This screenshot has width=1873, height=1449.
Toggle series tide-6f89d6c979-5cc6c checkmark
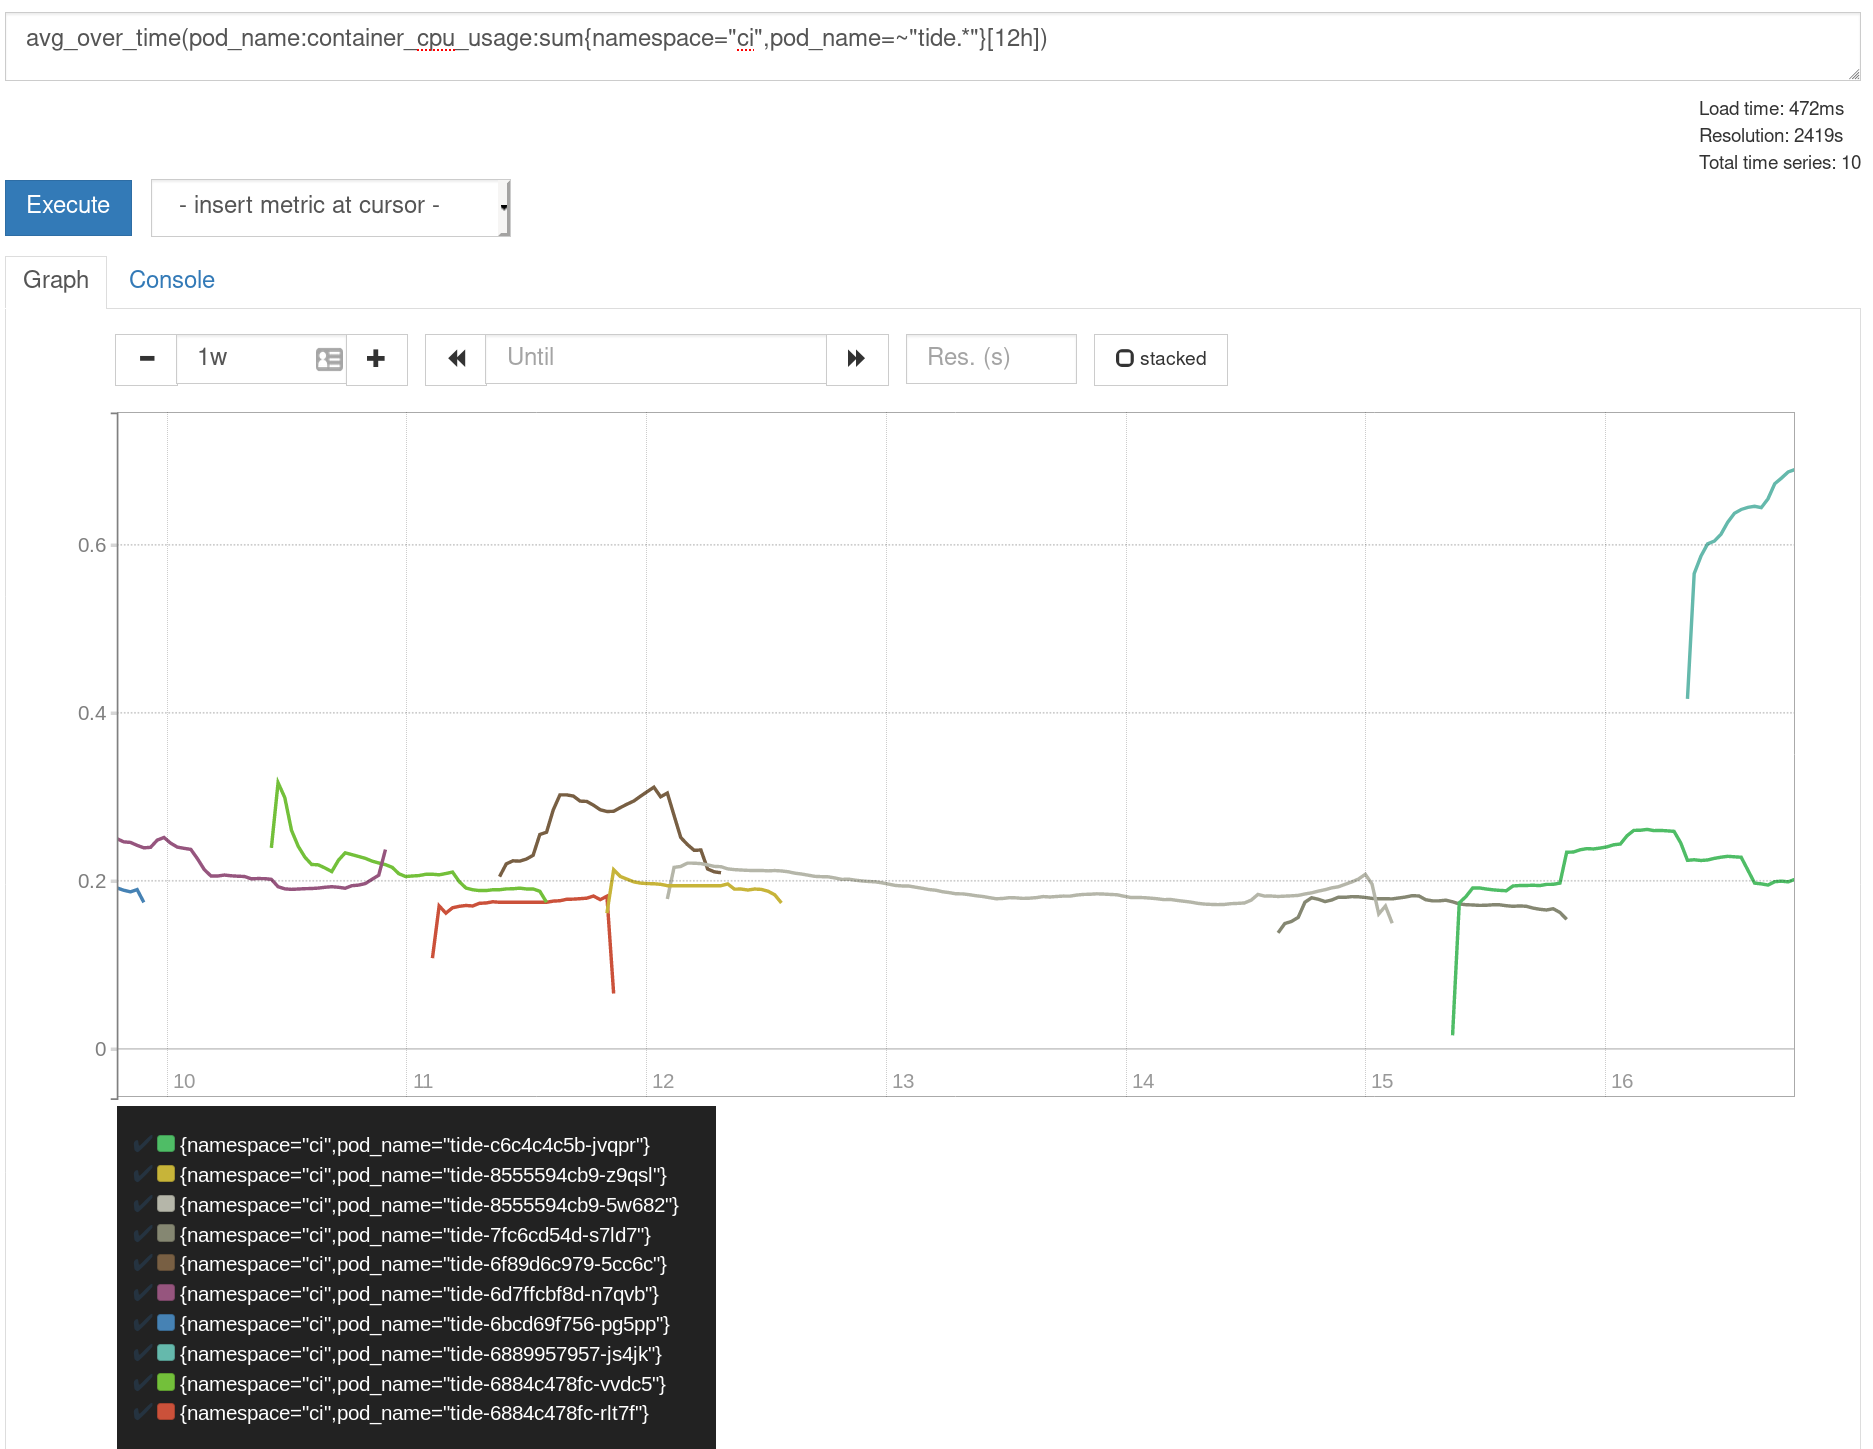(x=142, y=1263)
